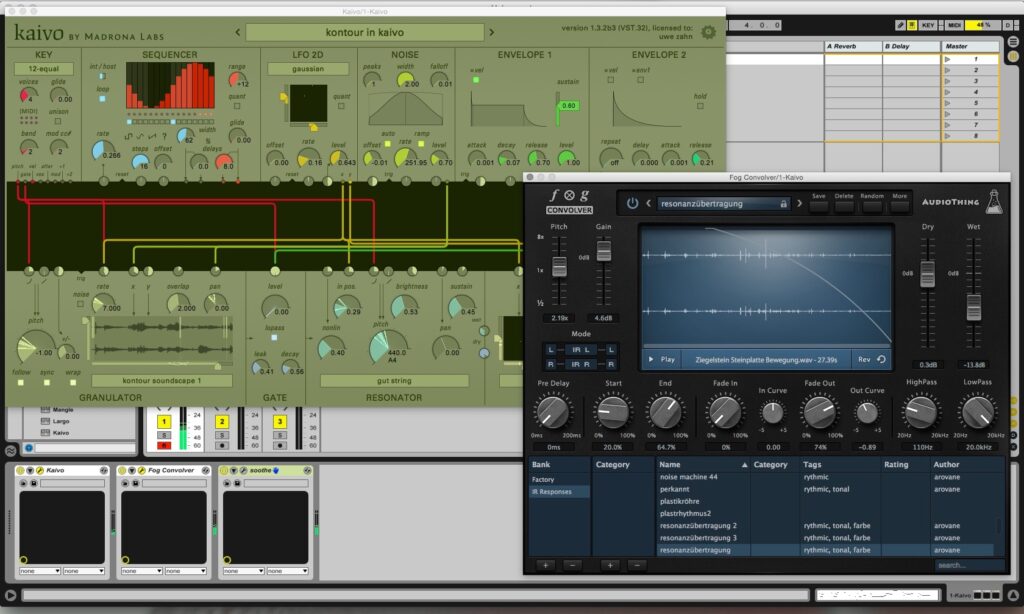Toggle Fog Convolver power icon

coord(632,203)
